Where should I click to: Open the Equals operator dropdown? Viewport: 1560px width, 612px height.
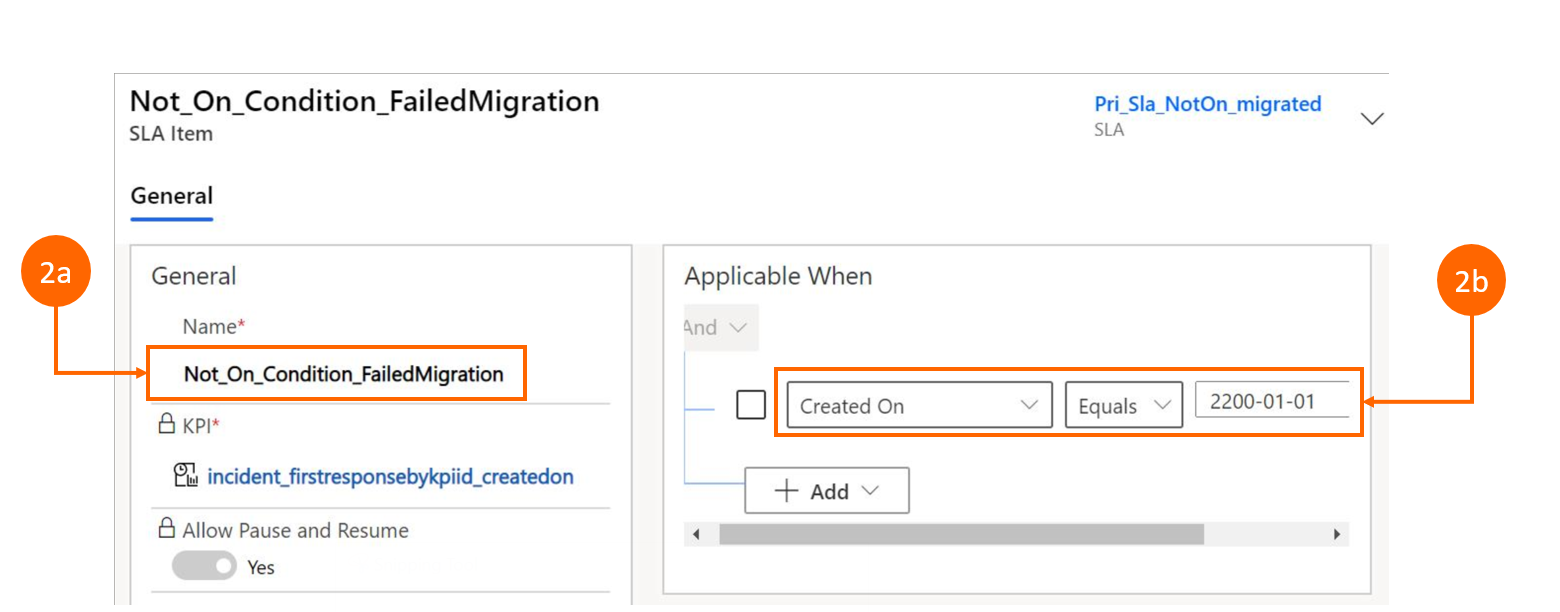tap(1124, 406)
